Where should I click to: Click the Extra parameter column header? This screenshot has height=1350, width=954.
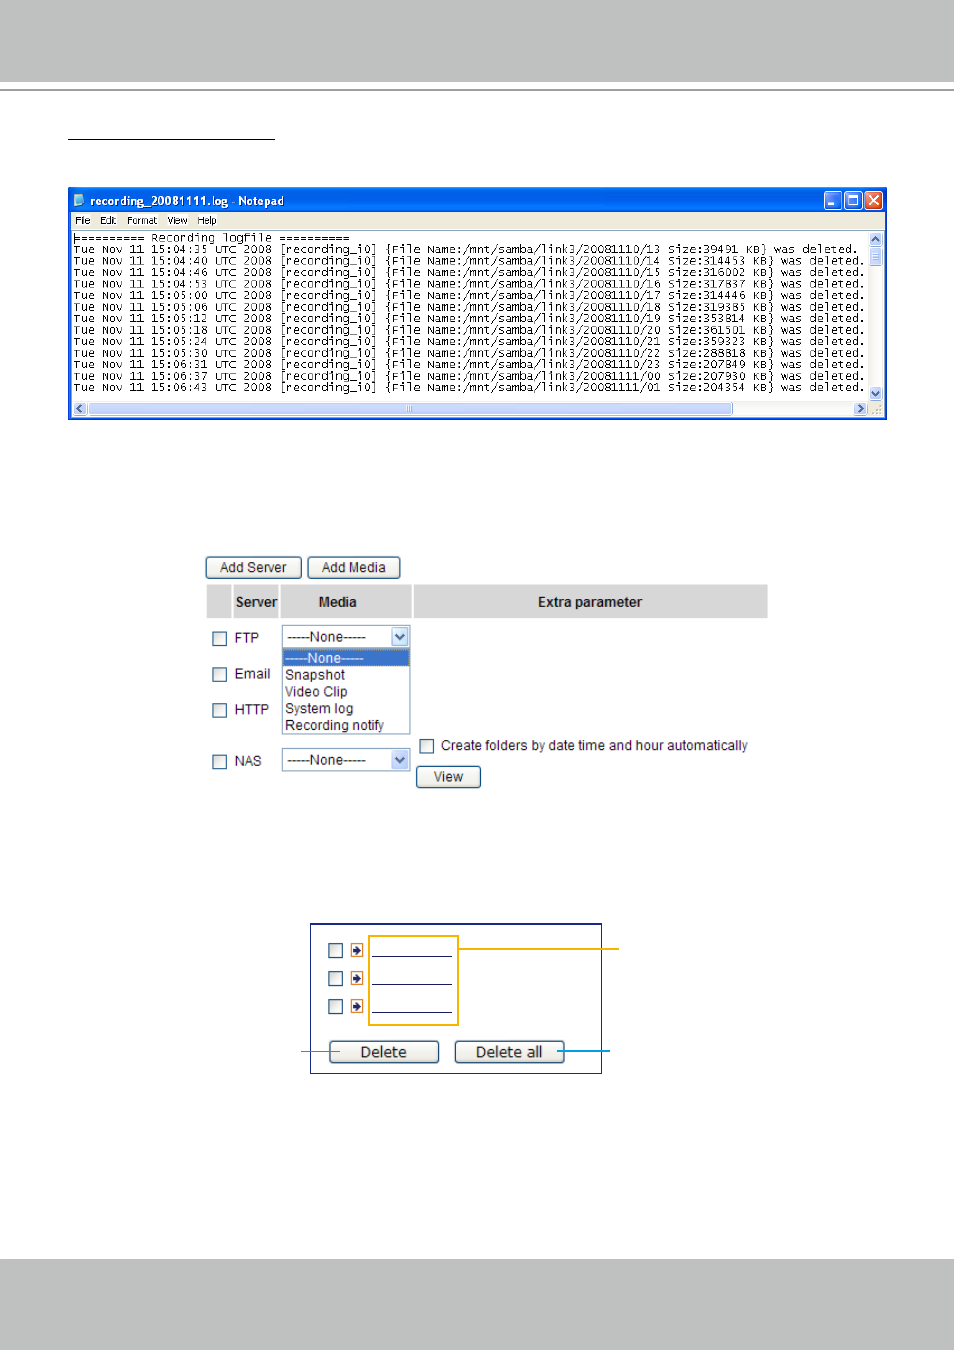point(590,602)
